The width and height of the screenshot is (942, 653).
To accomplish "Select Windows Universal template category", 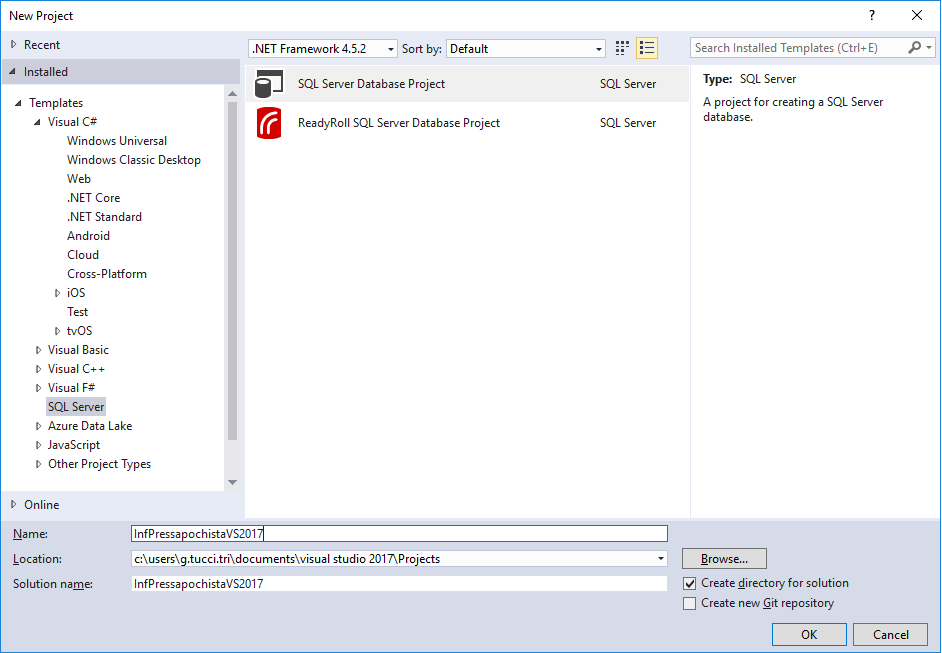I will [x=117, y=141].
